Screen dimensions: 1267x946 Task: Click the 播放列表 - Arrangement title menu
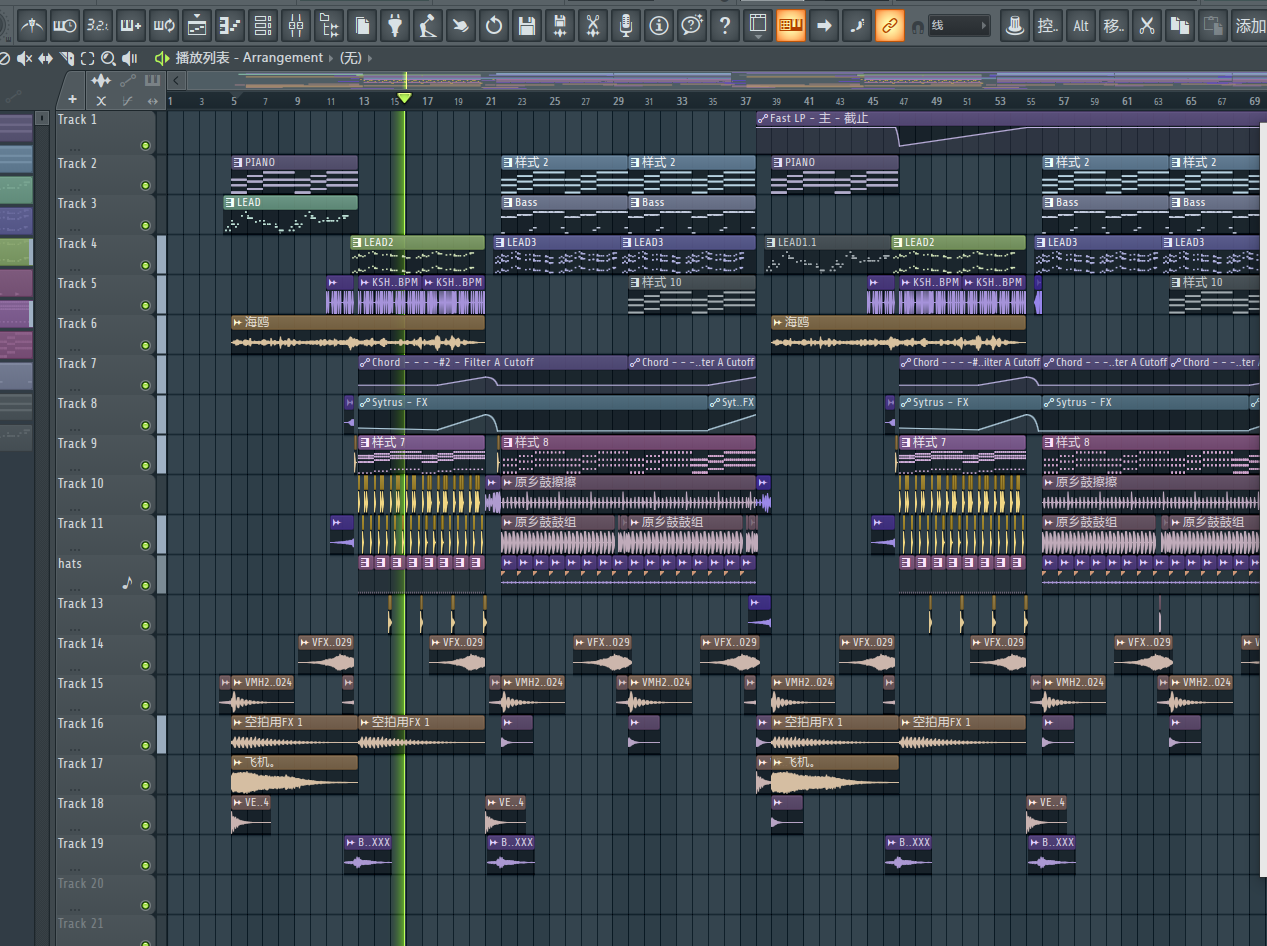tap(249, 58)
